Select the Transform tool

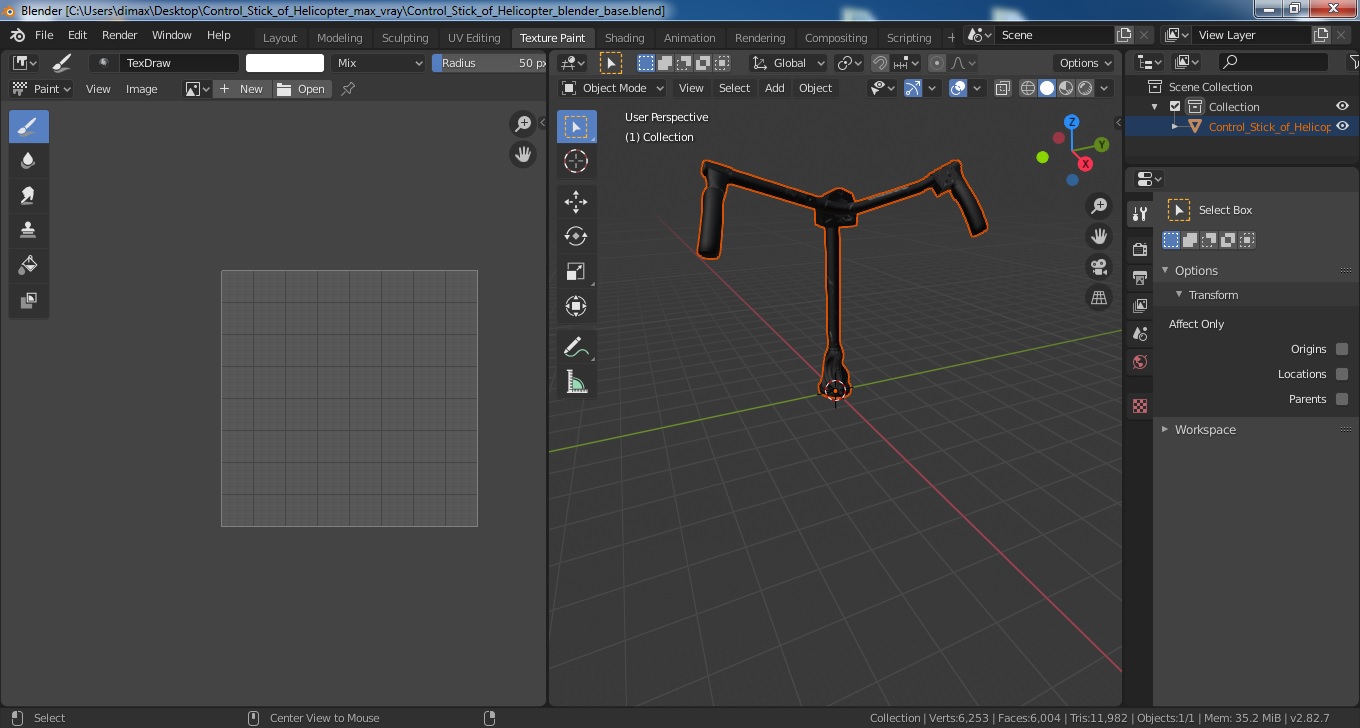[576, 306]
